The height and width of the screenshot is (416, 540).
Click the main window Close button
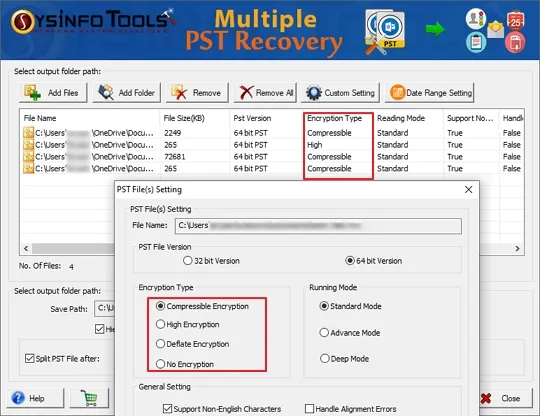[506, 398]
